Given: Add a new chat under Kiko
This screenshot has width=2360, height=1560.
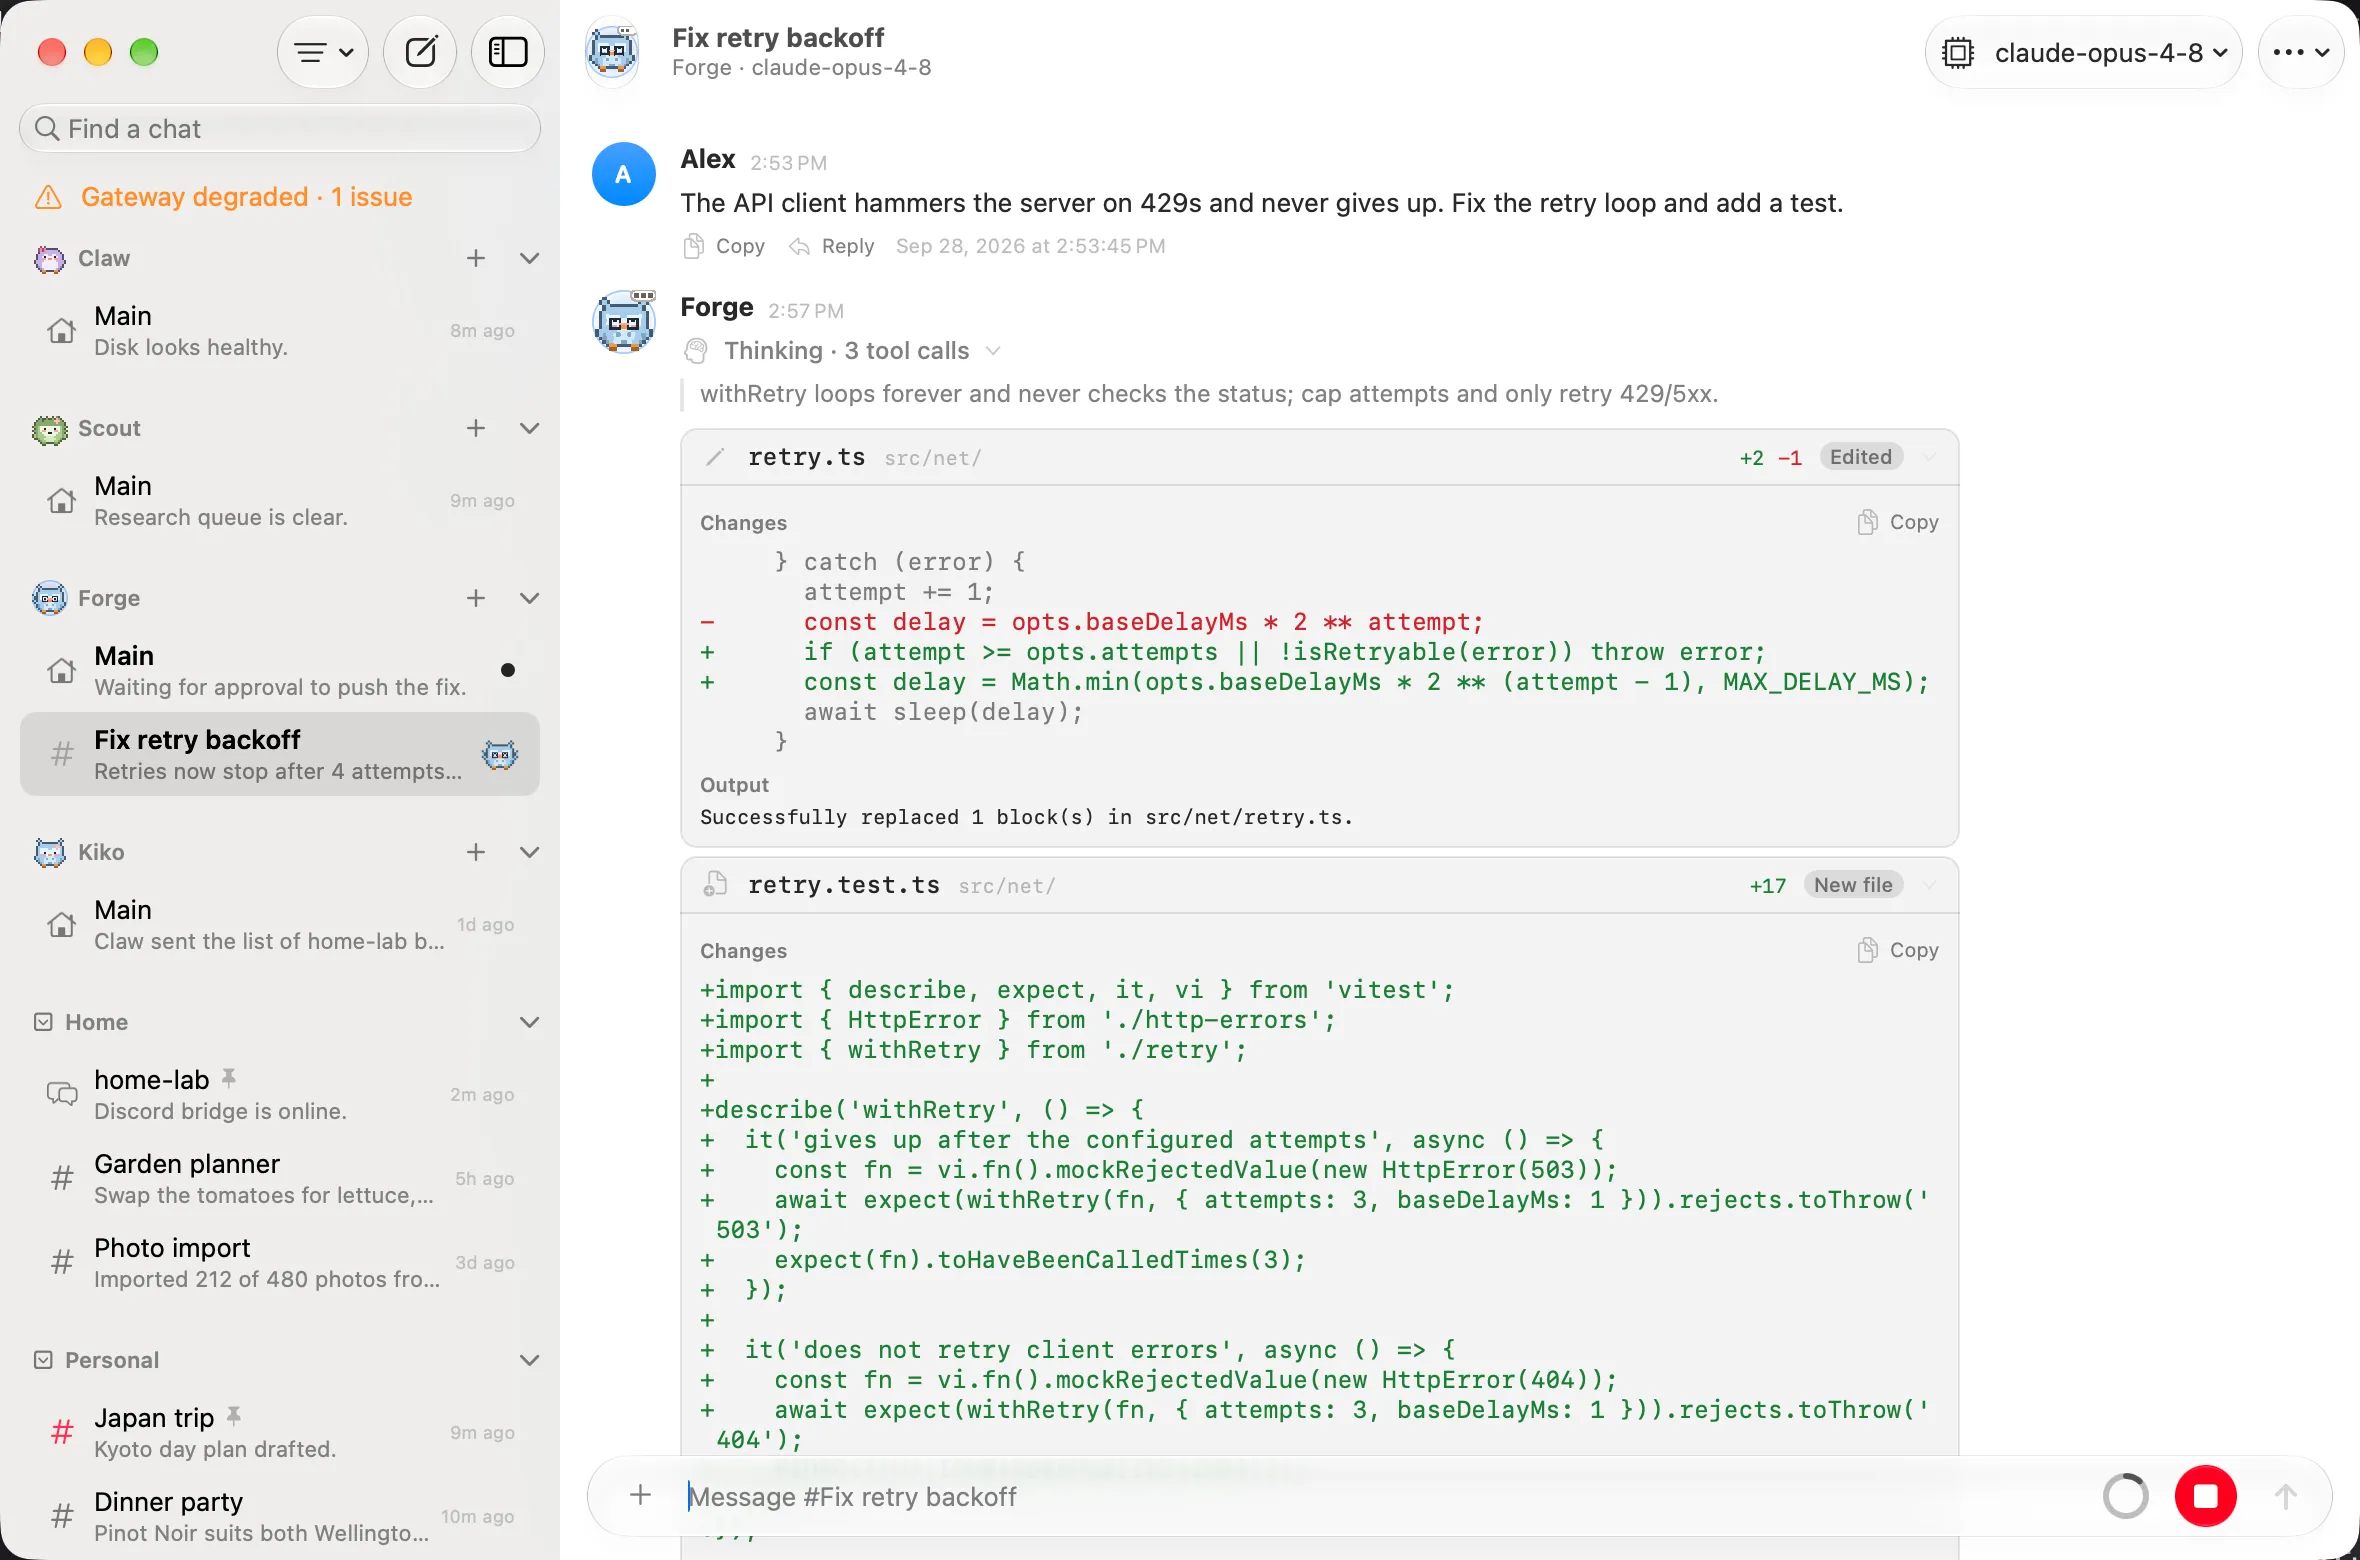Looking at the screenshot, I should tap(476, 852).
